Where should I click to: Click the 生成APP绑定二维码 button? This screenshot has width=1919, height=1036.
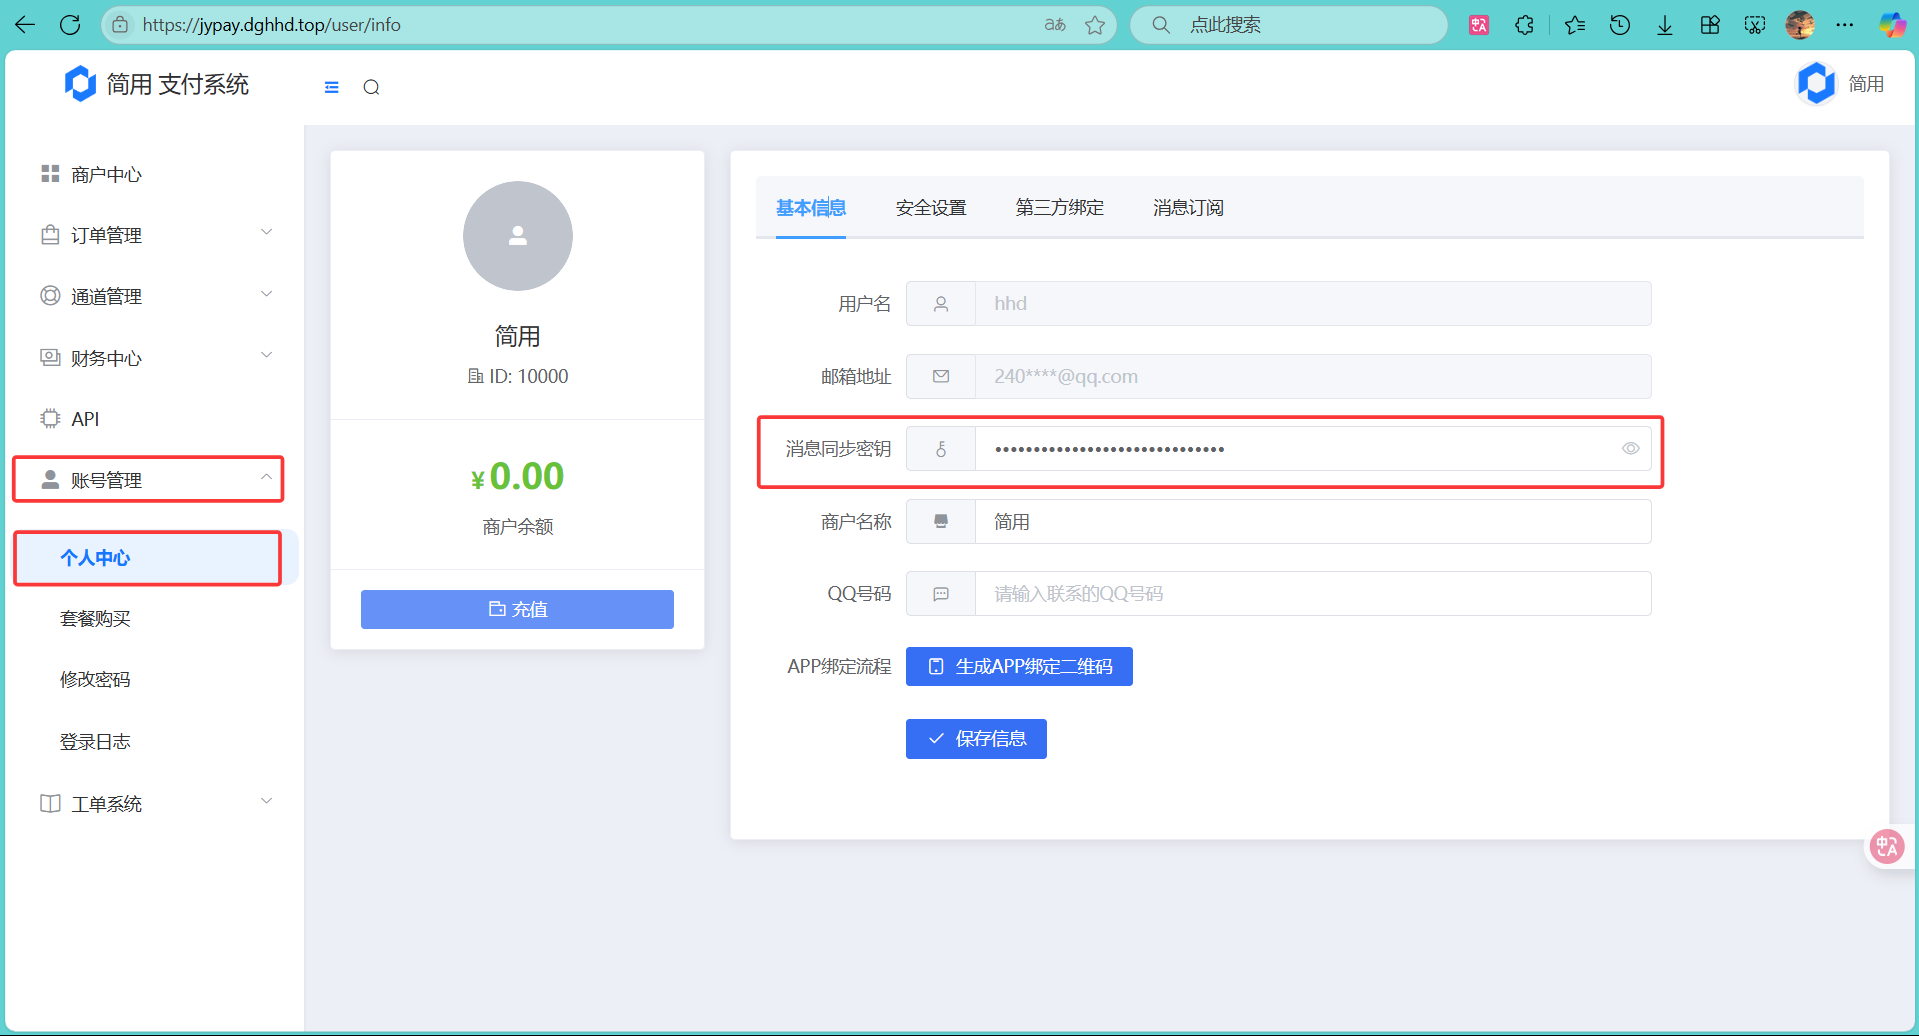click(x=1019, y=667)
